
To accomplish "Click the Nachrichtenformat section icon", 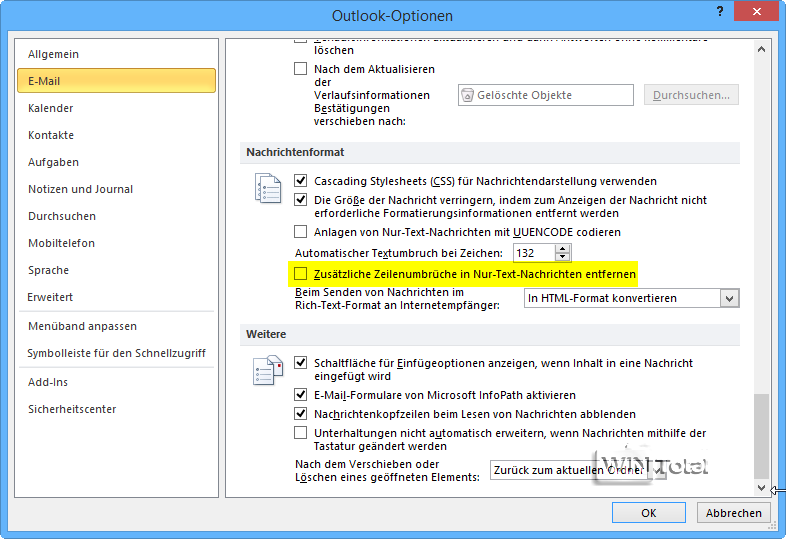I will (x=268, y=189).
